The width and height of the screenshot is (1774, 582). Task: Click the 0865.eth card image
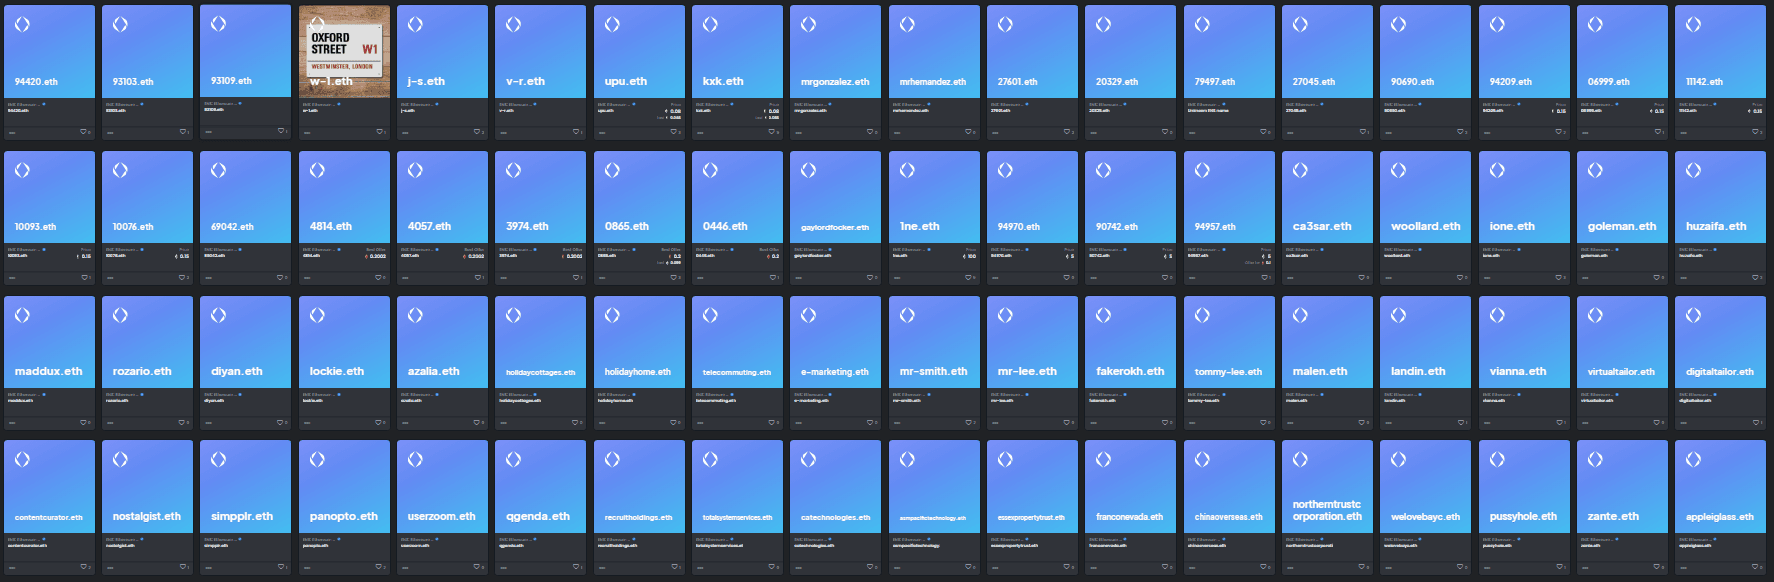639,196
